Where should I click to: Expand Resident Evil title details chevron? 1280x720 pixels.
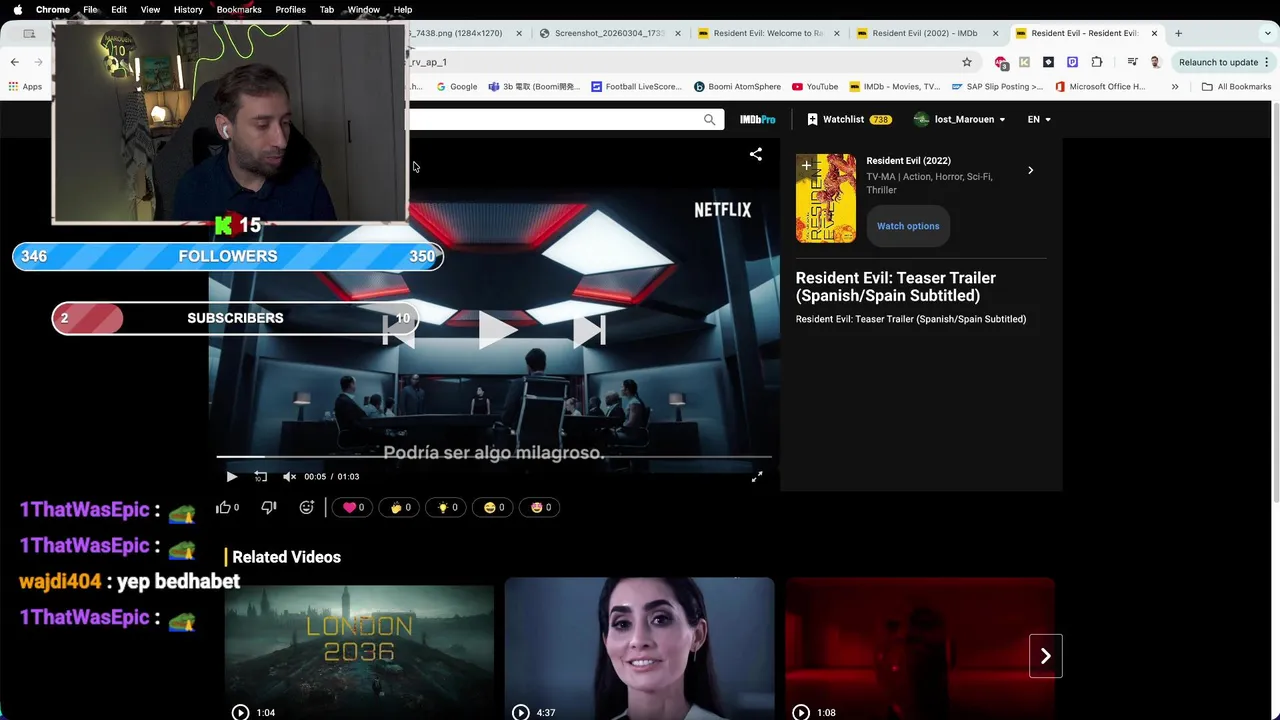[x=1030, y=170]
